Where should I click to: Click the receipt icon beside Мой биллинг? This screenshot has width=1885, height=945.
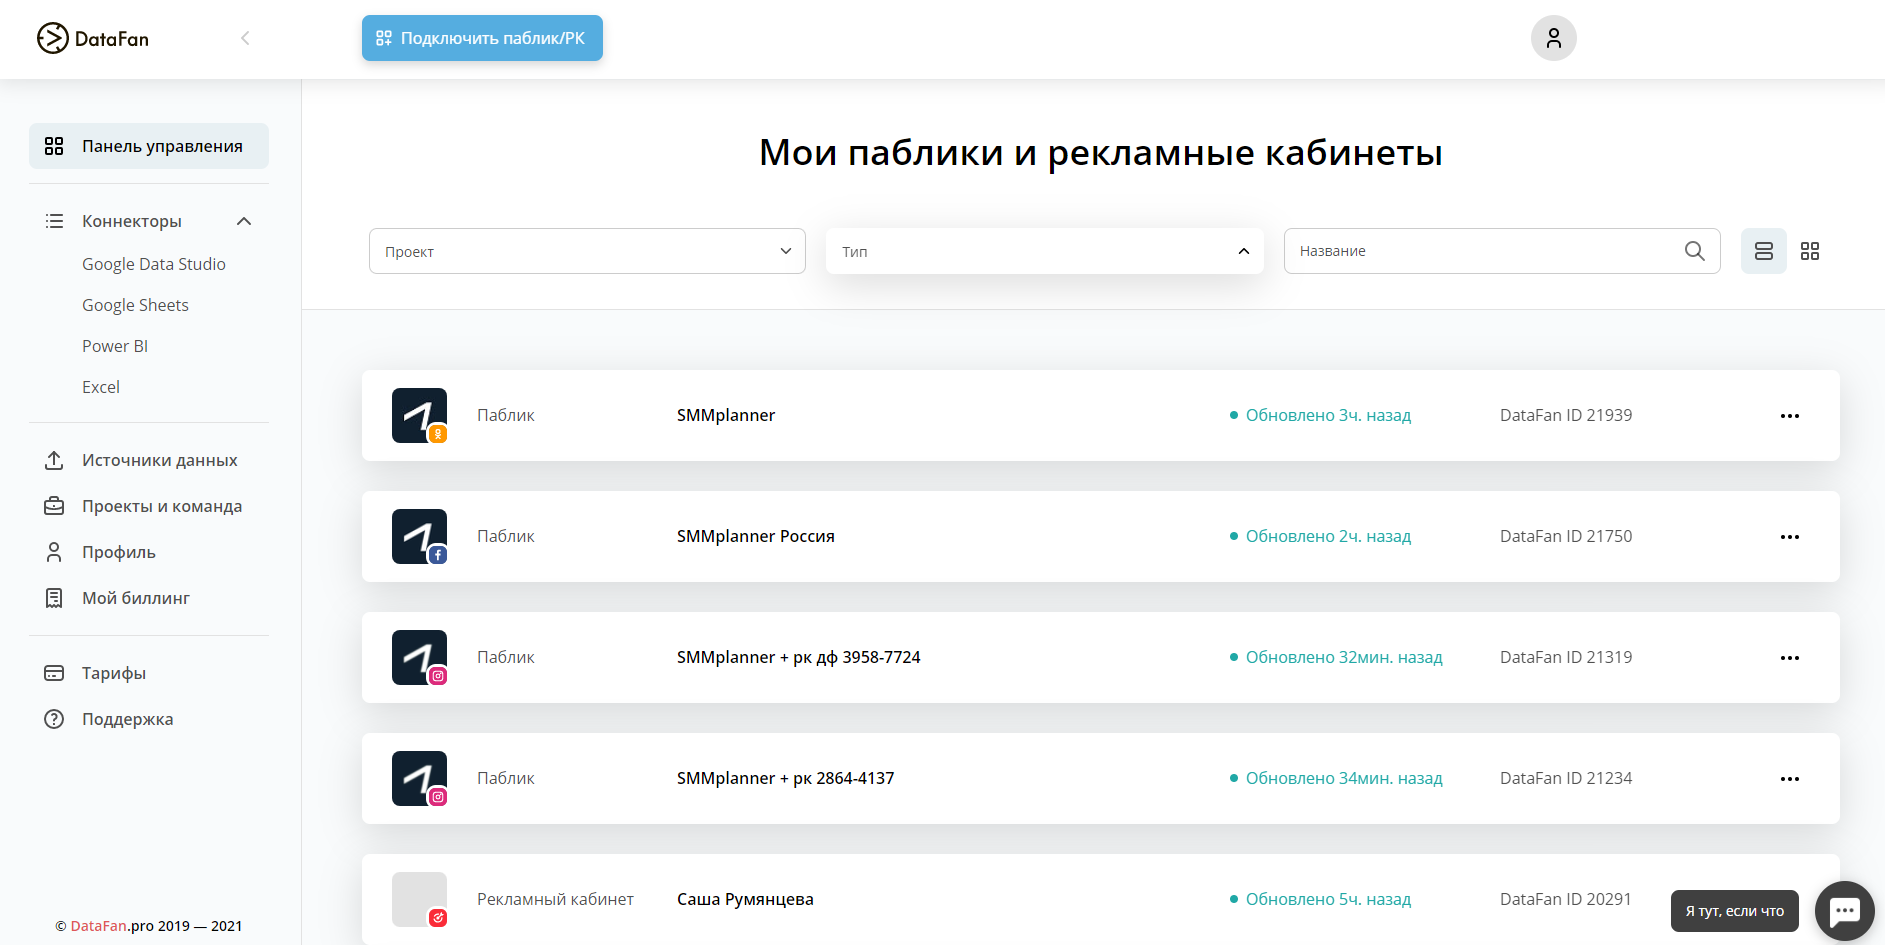(54, 598)
